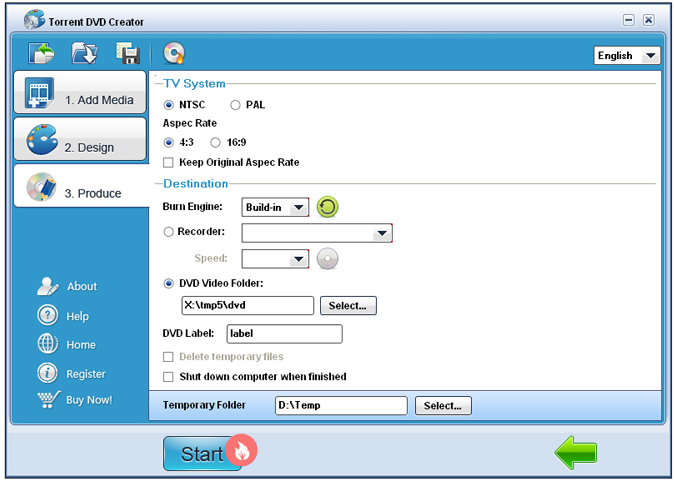This screenshot has height=481, width=674.
Task: Click the Temporary Folder path field
Action: pos(341,405)
